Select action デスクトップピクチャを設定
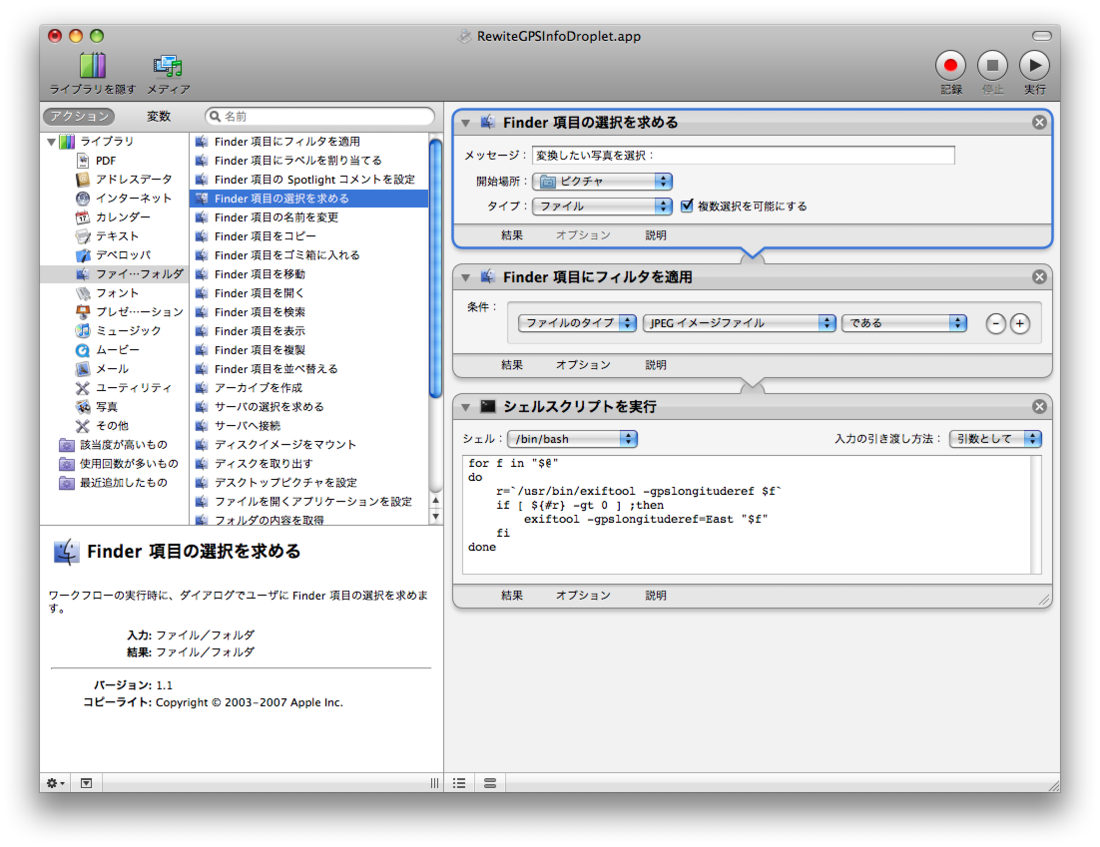Screen dimensions: 1100x847 tap(309, 483)
